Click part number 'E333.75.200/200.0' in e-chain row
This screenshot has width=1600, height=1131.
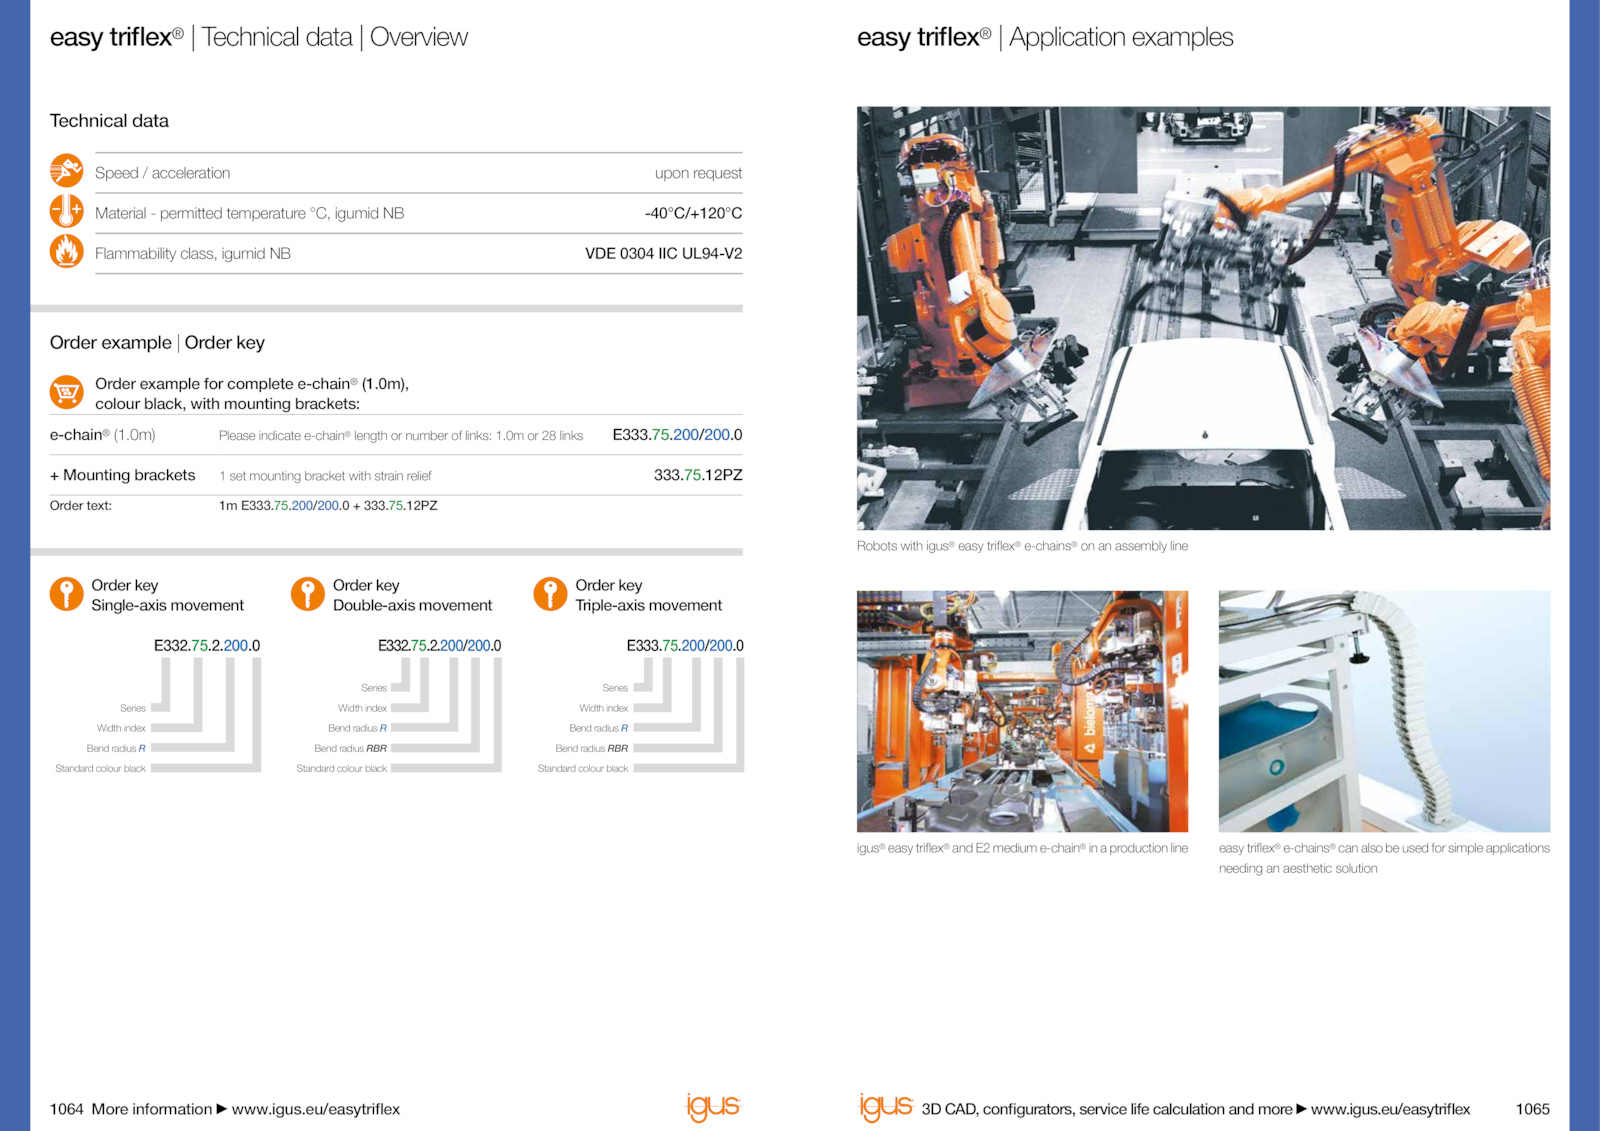coord(677,435)
